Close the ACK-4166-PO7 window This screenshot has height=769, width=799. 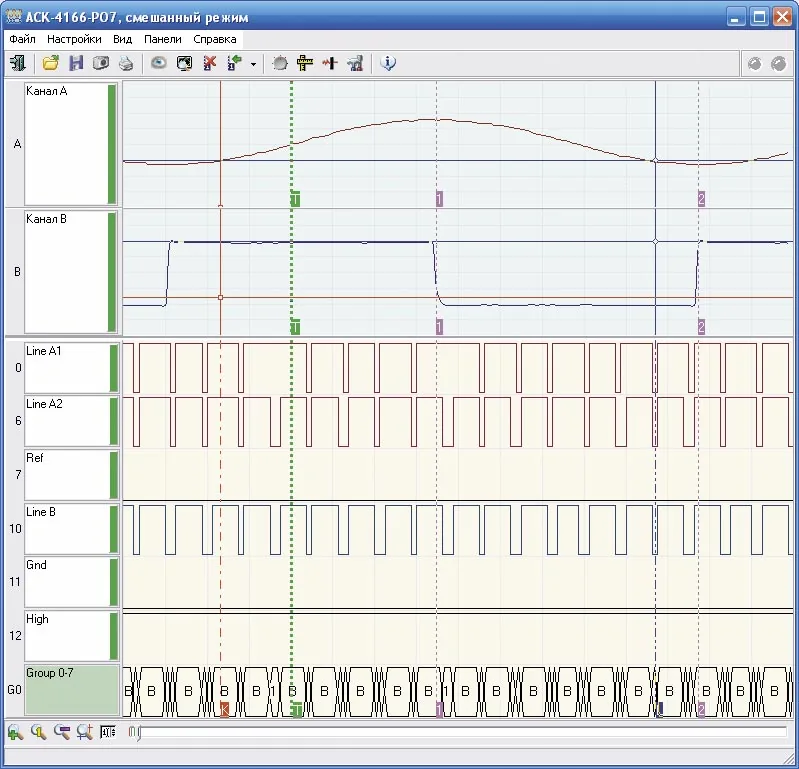pos(782,18)
